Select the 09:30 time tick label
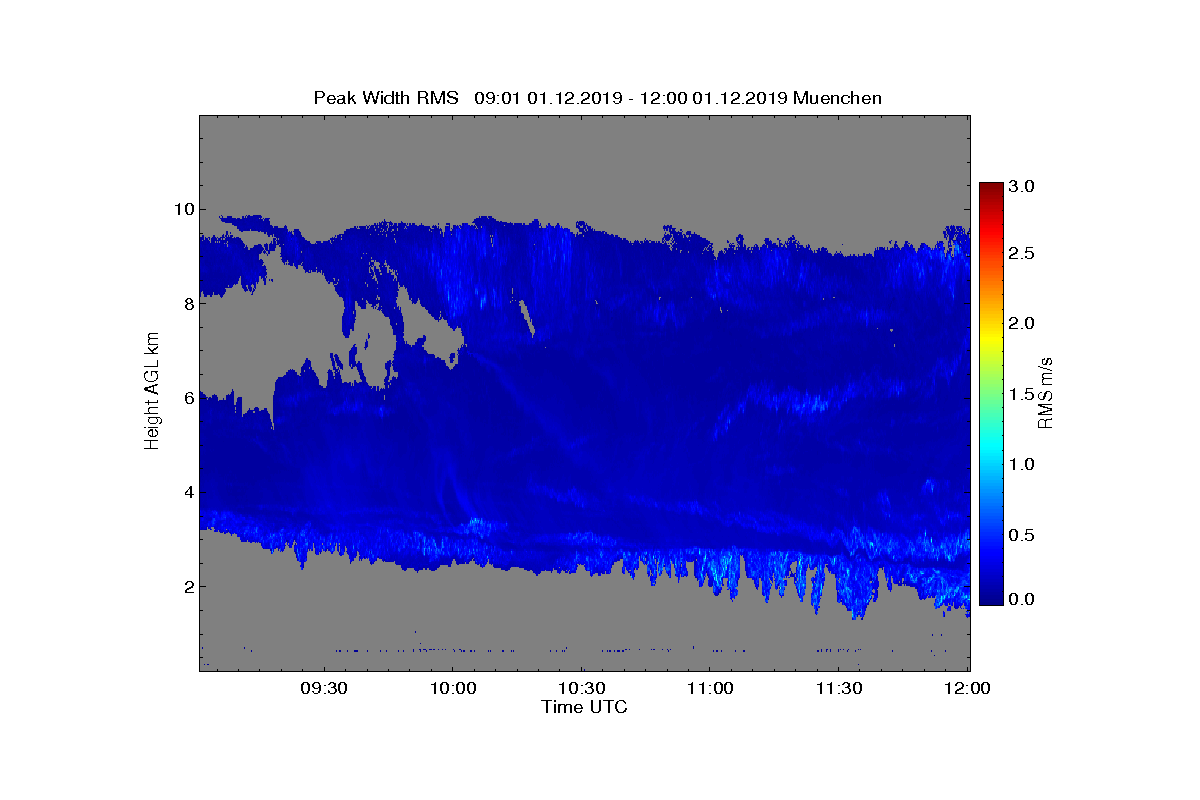This screenshot has width=1200, height=800. 325,688
